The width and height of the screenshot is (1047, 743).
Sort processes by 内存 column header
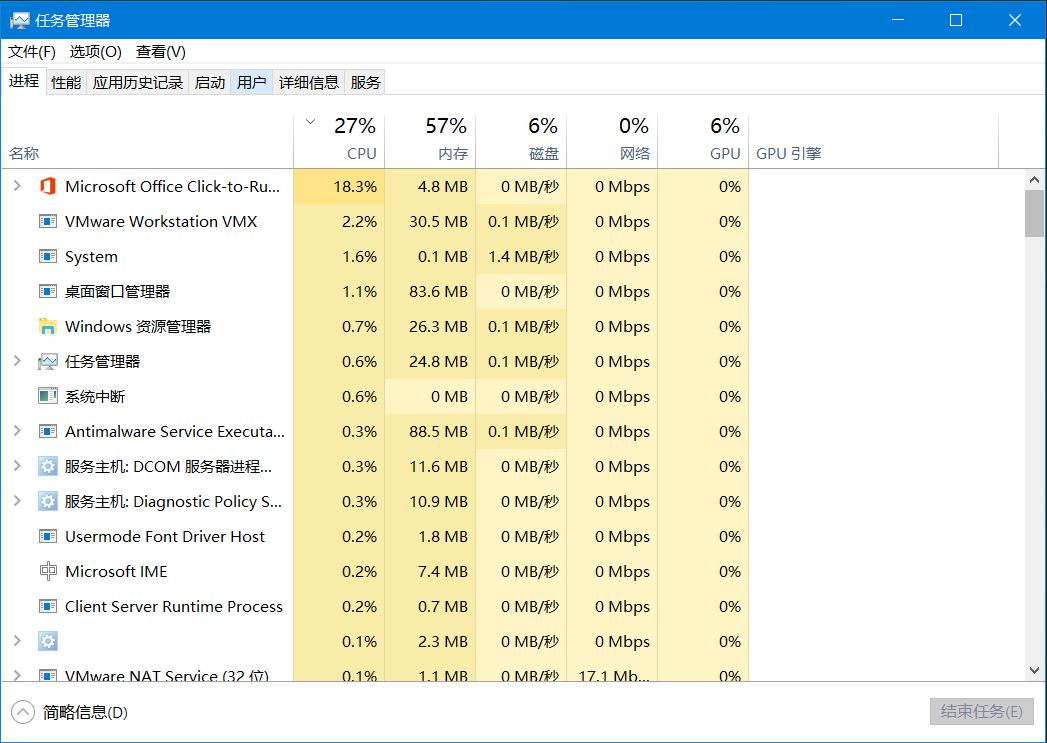coord(430,139)
